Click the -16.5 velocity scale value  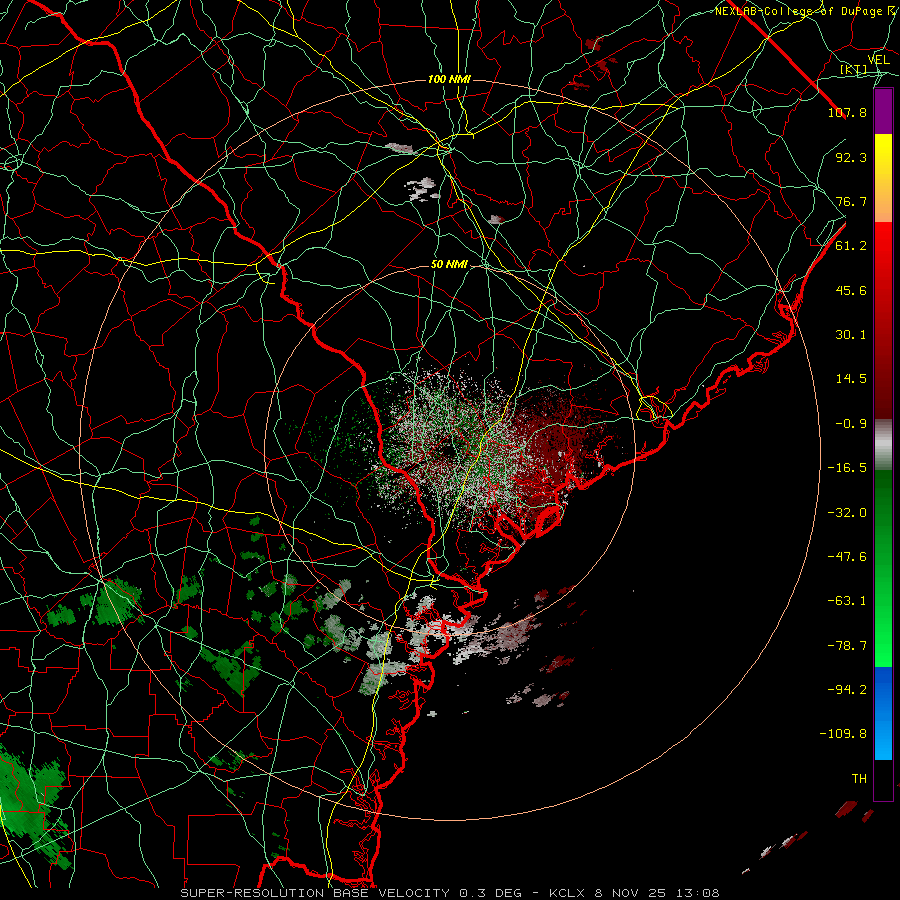(x=847, y=468)
